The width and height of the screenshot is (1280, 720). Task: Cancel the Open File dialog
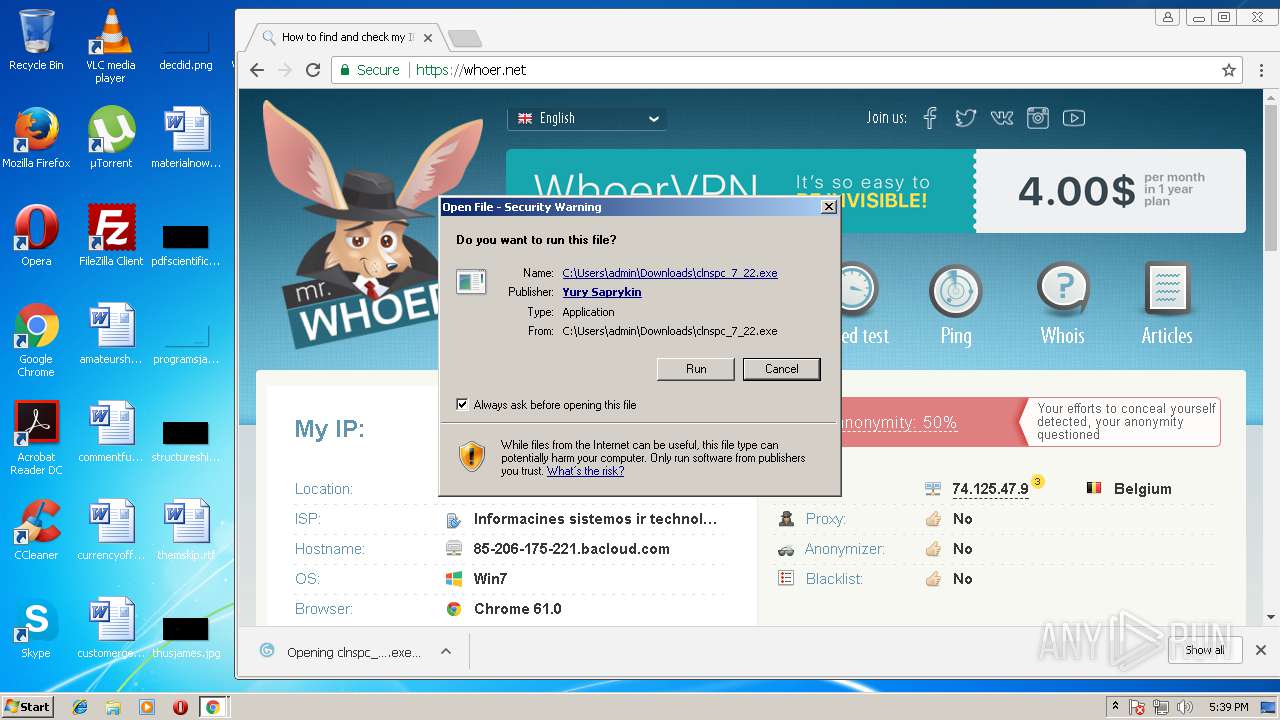point(782,369)
